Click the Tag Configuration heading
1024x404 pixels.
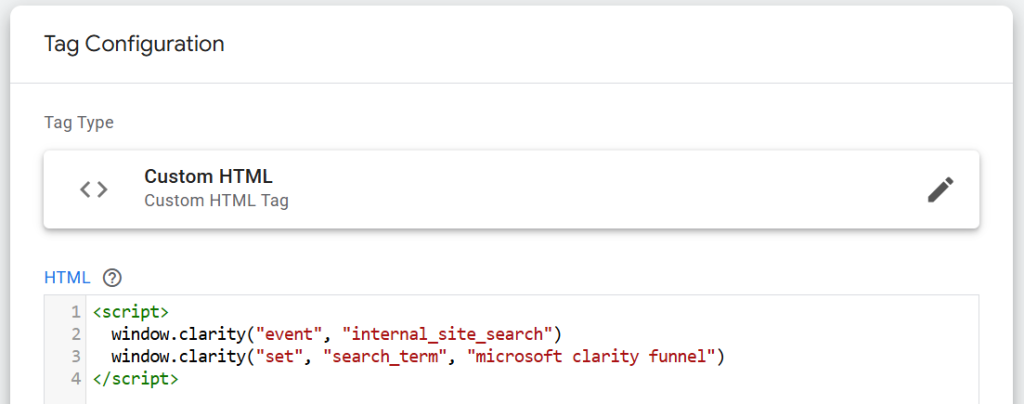point(134,44)
